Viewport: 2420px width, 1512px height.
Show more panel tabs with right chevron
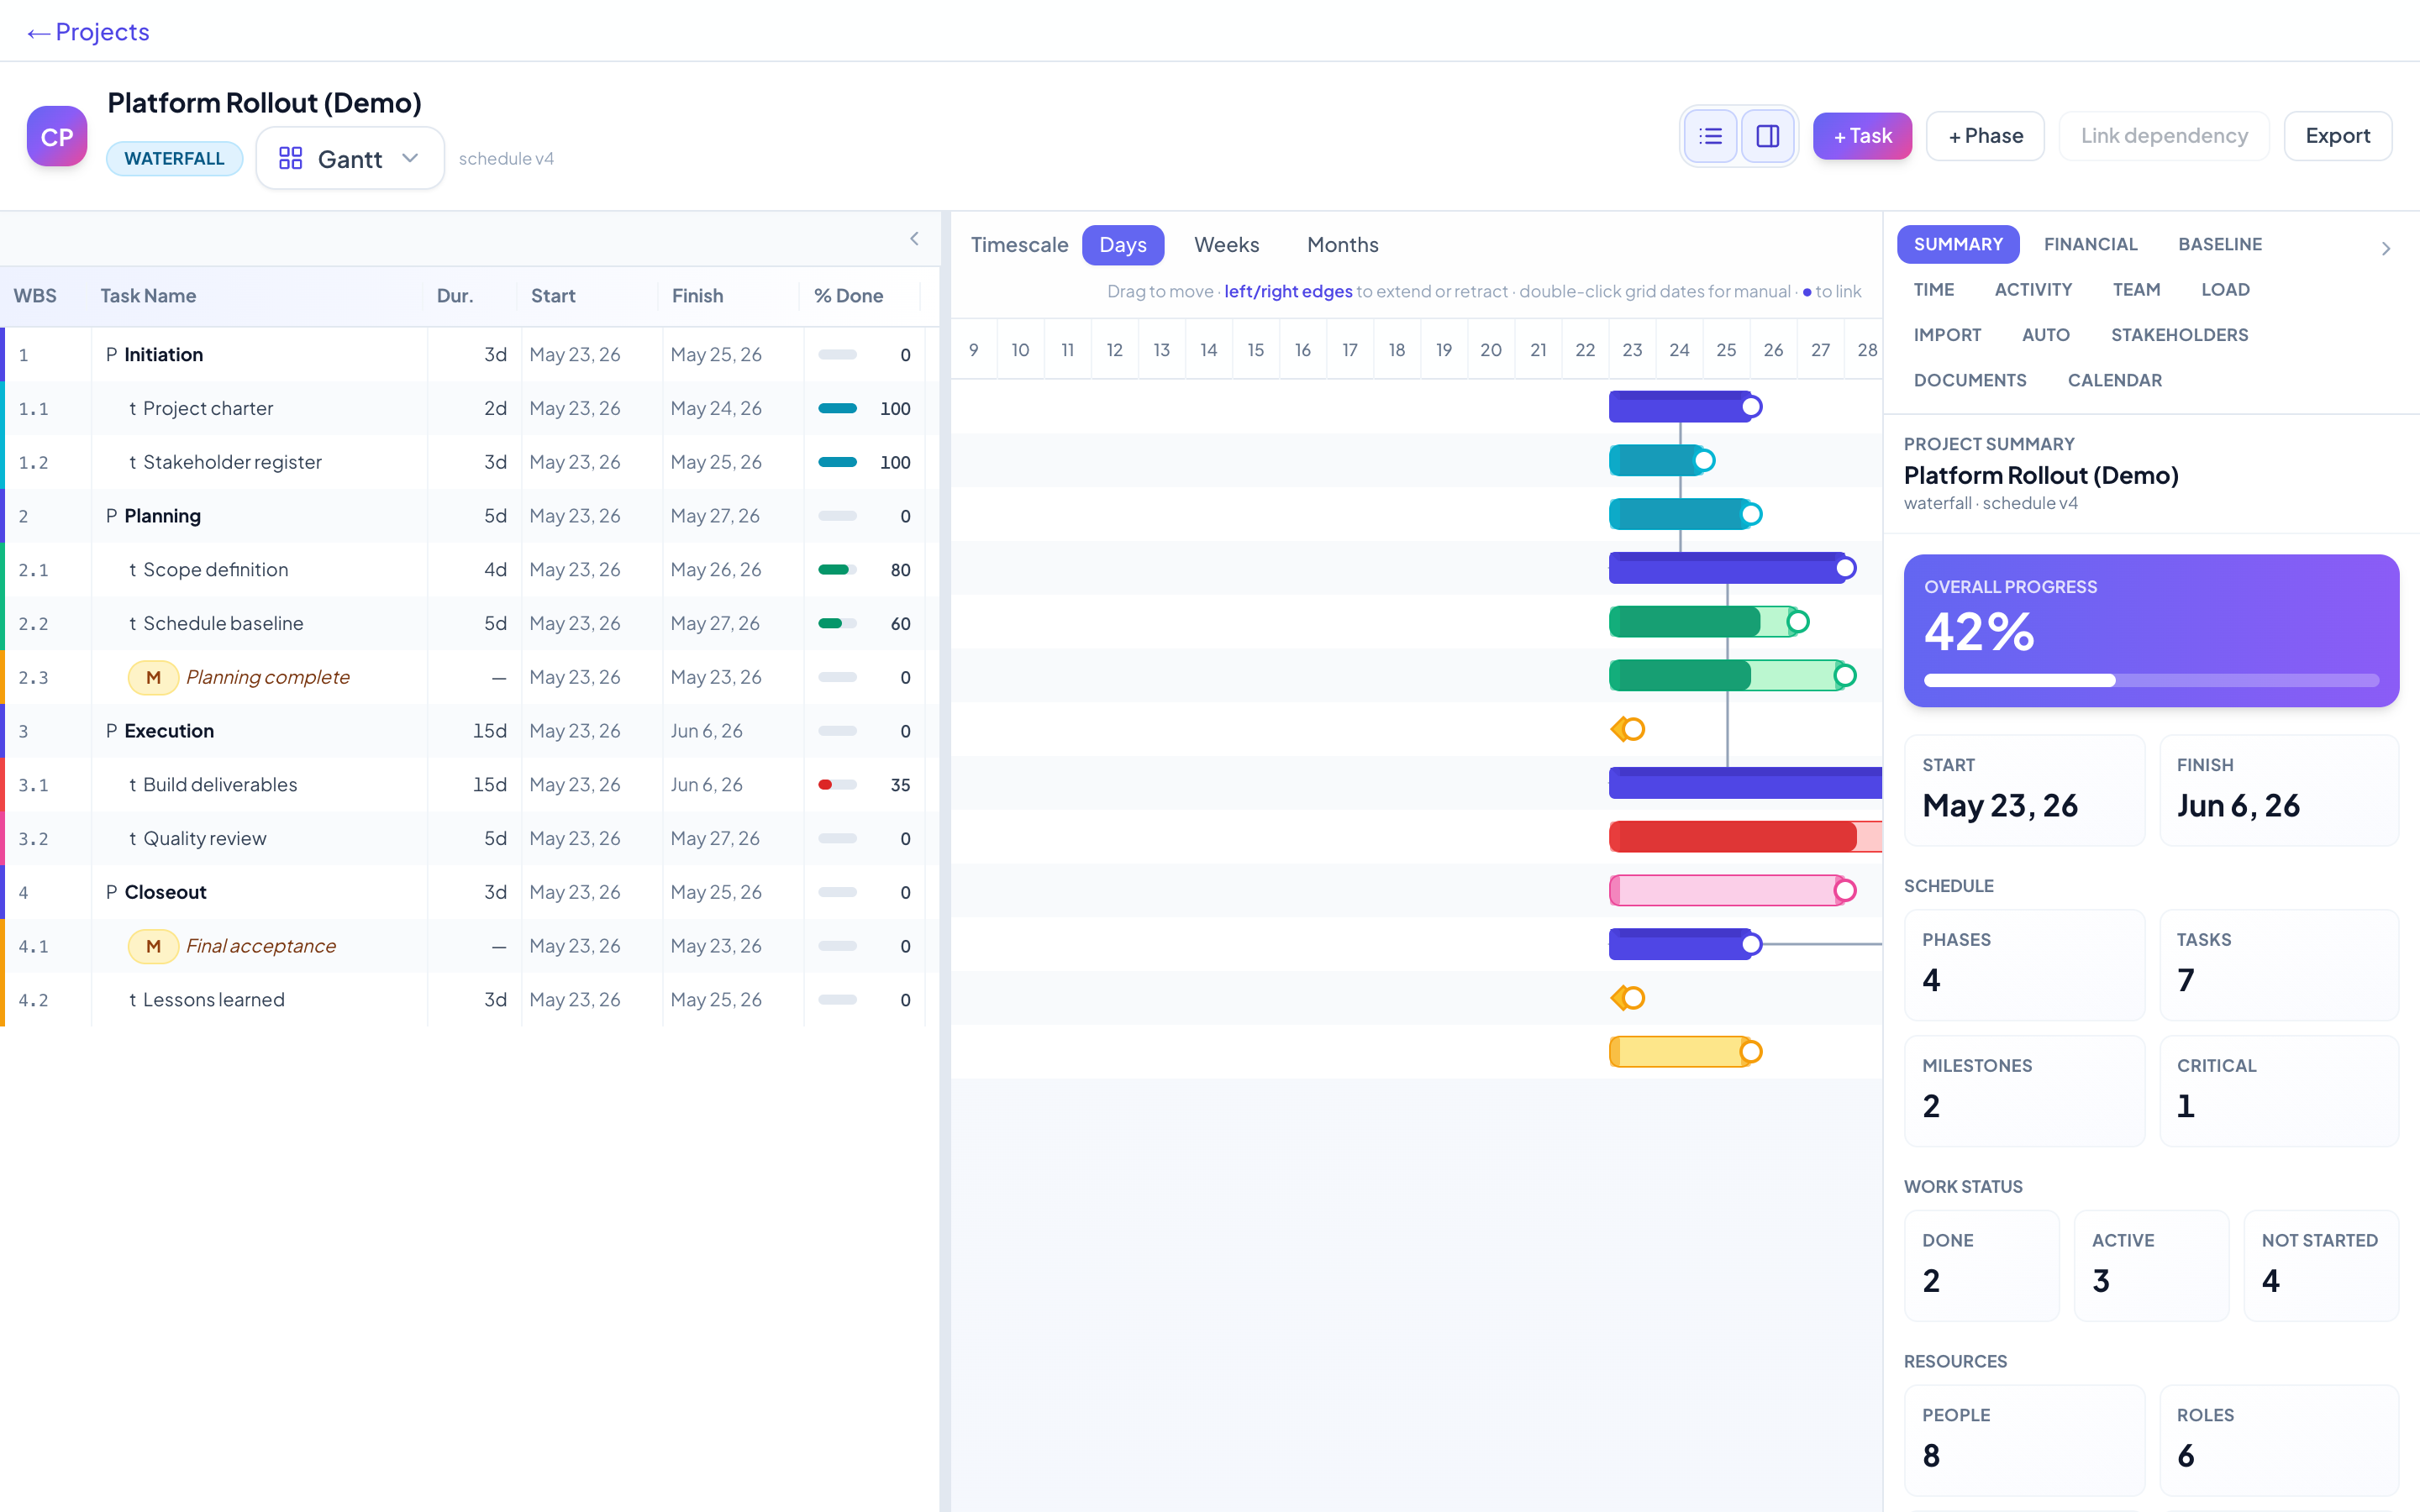coord(2386,248)
